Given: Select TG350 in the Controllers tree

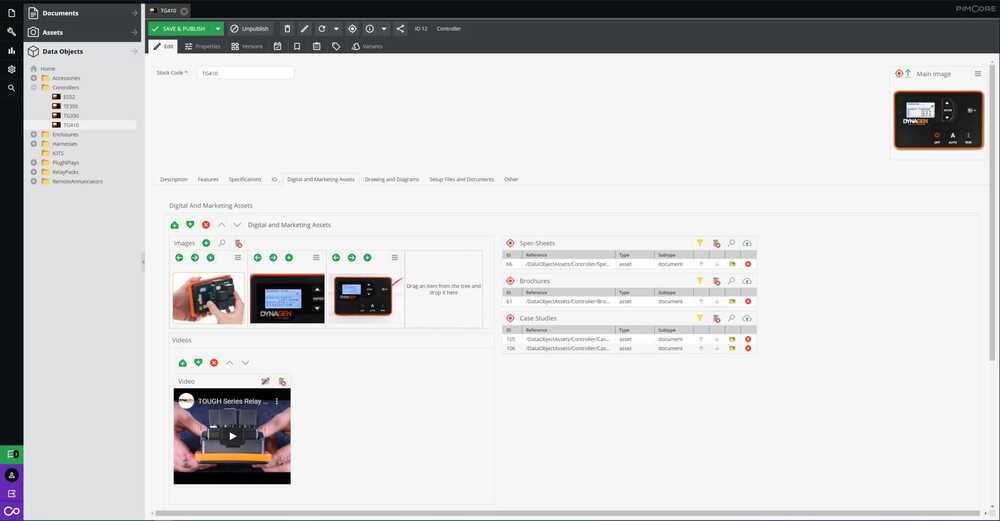Looking at the screenshot, I should coord(71,116).
